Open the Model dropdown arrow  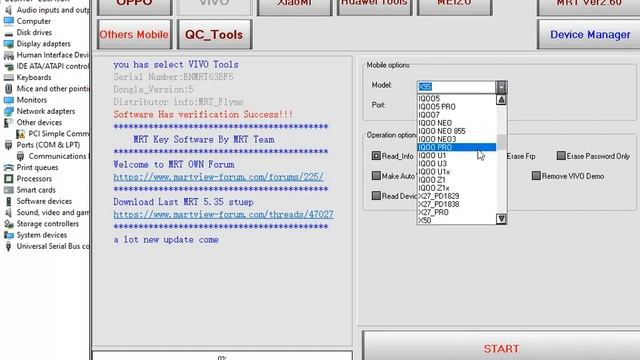coord(502,87)
